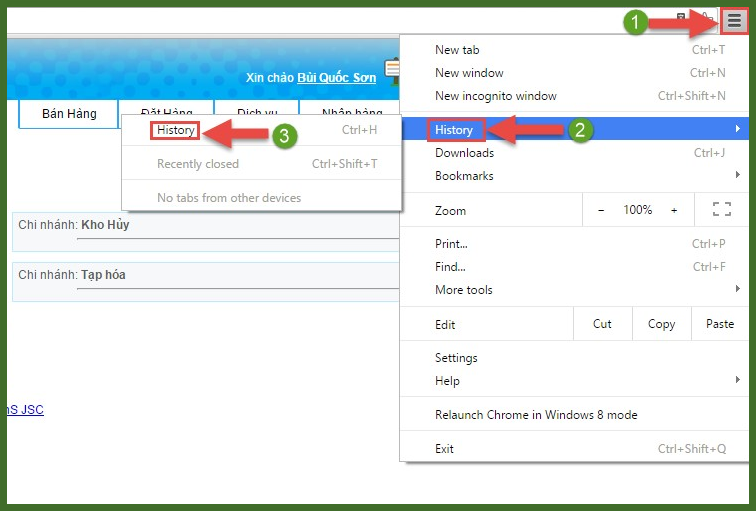Increase zoom with the plus button

coord(674,210)
